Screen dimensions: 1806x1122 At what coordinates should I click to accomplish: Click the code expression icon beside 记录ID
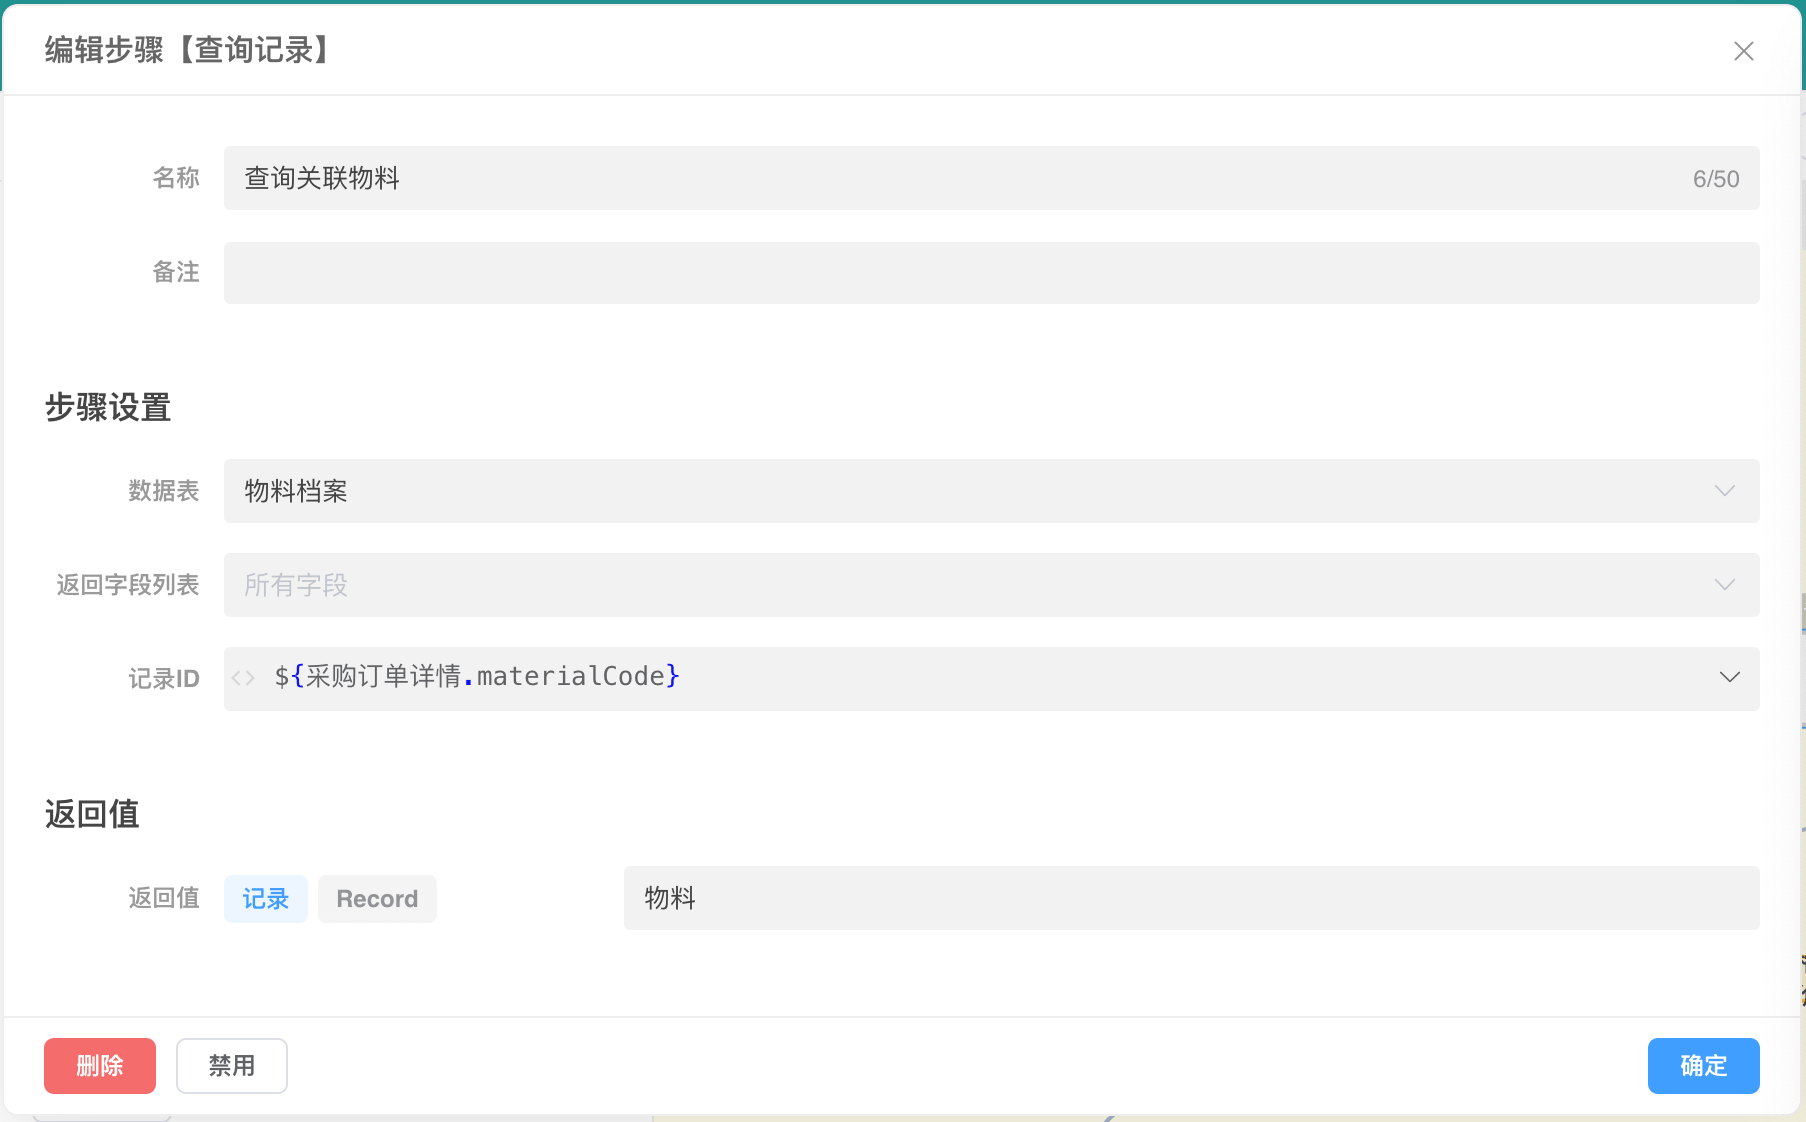point(243,678)
